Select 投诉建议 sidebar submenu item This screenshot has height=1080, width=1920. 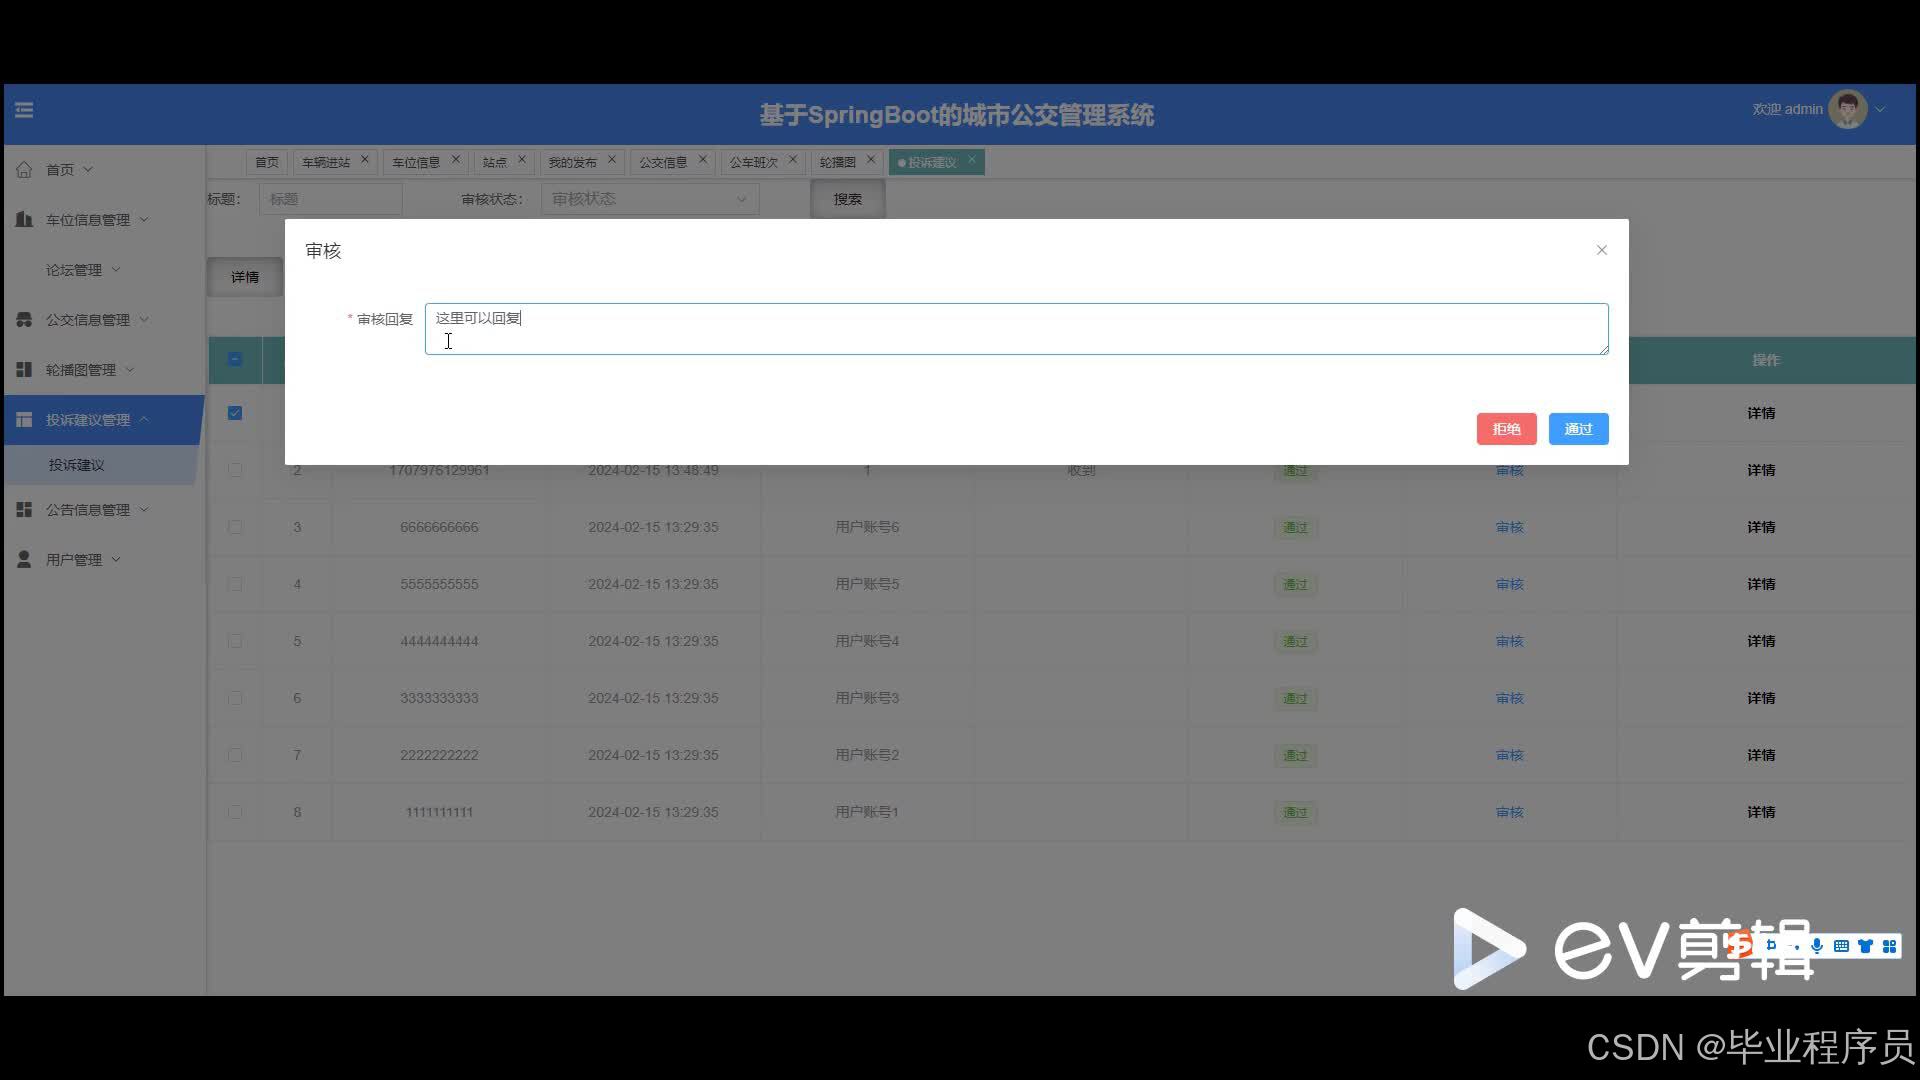pyautogui.click(x=76, y=465)
